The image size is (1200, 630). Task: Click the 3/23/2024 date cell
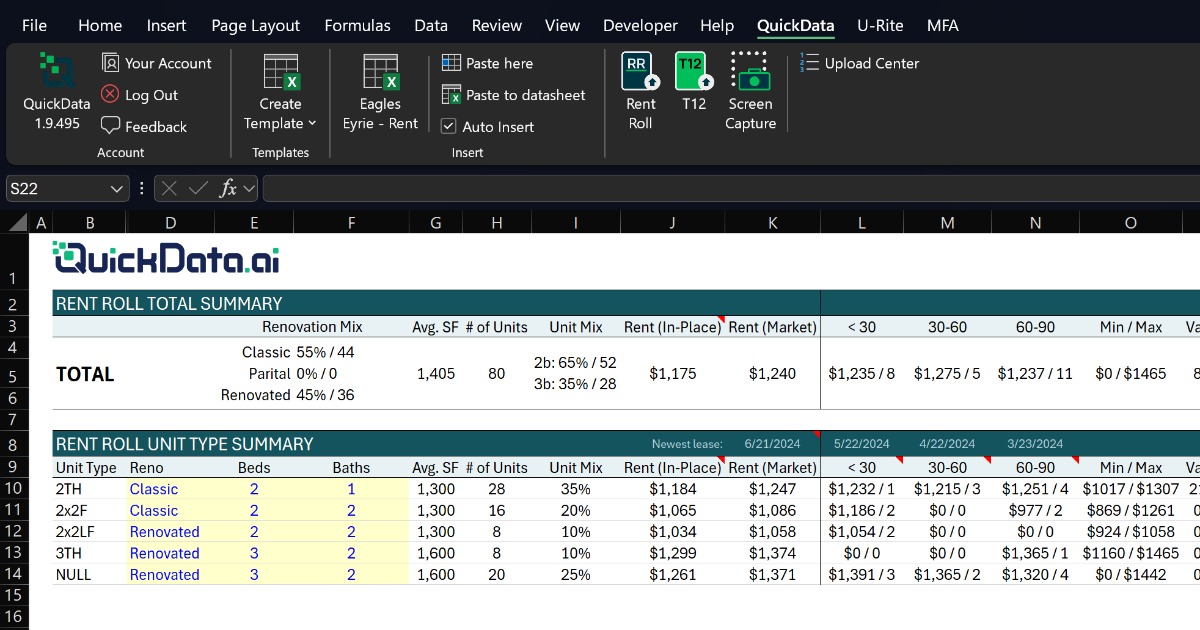point(1035,444)
